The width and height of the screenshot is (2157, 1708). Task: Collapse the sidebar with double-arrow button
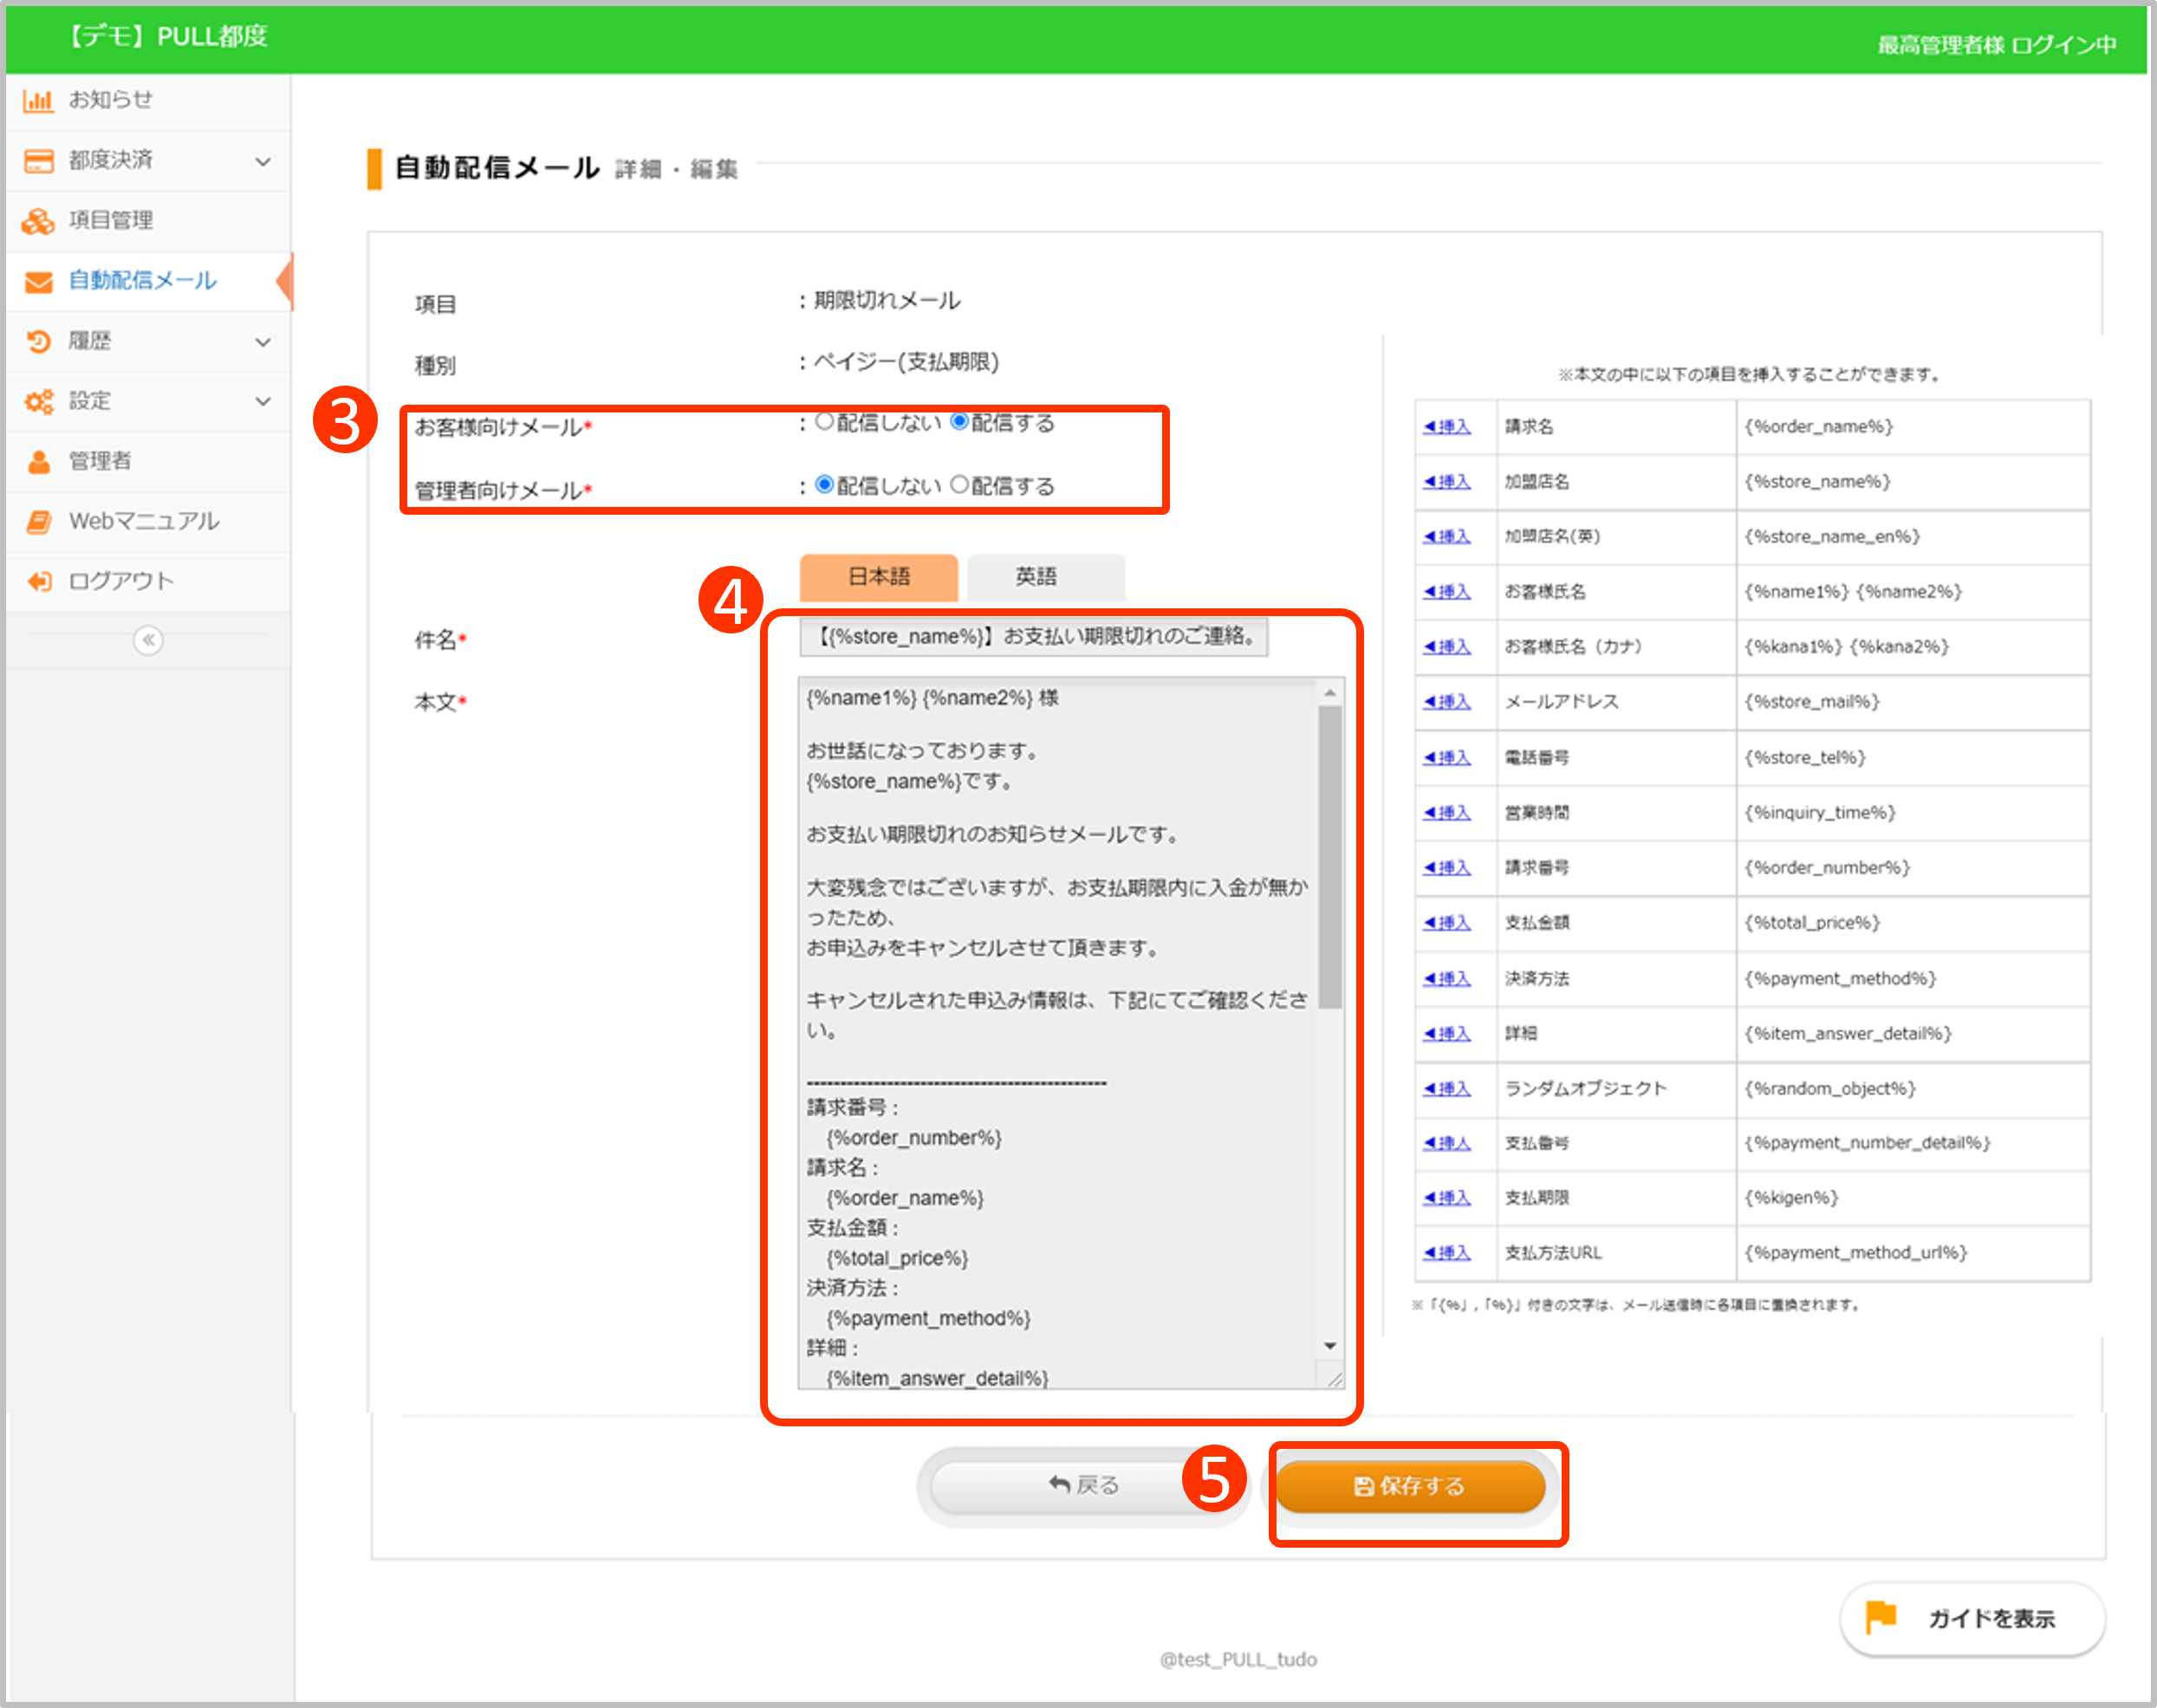coord(148,640)
